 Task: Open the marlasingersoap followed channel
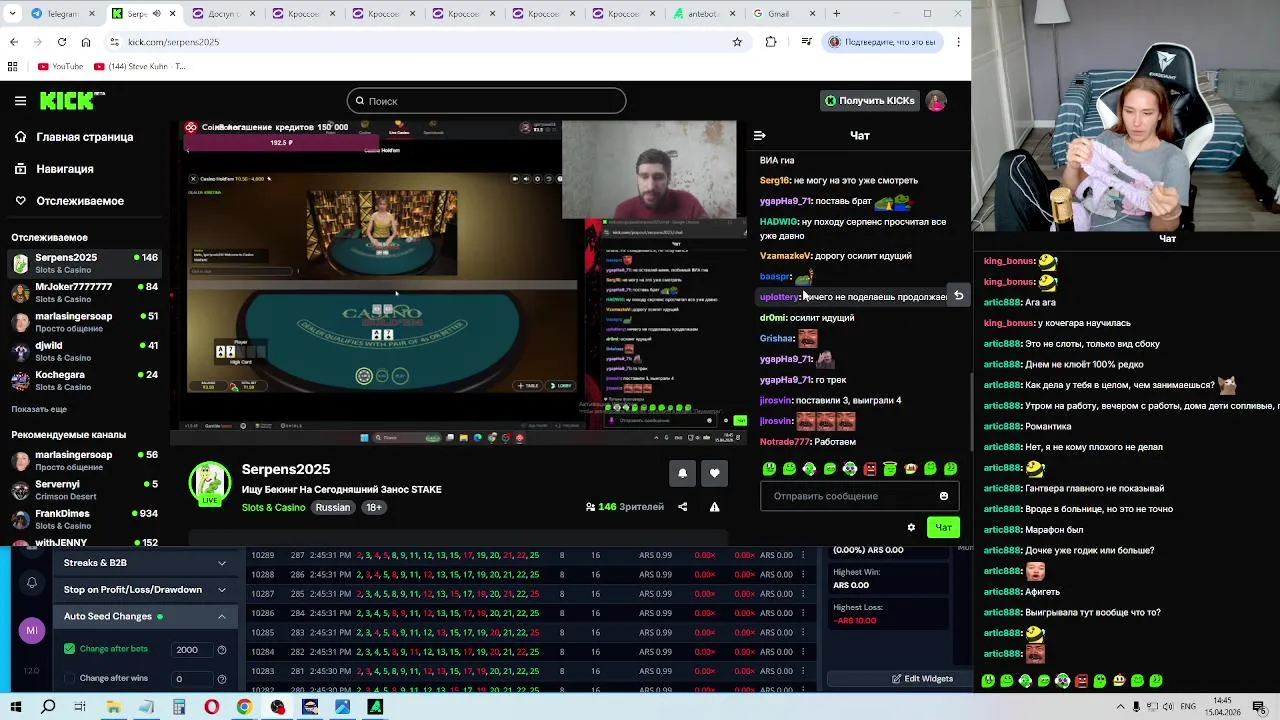(85, 321)
